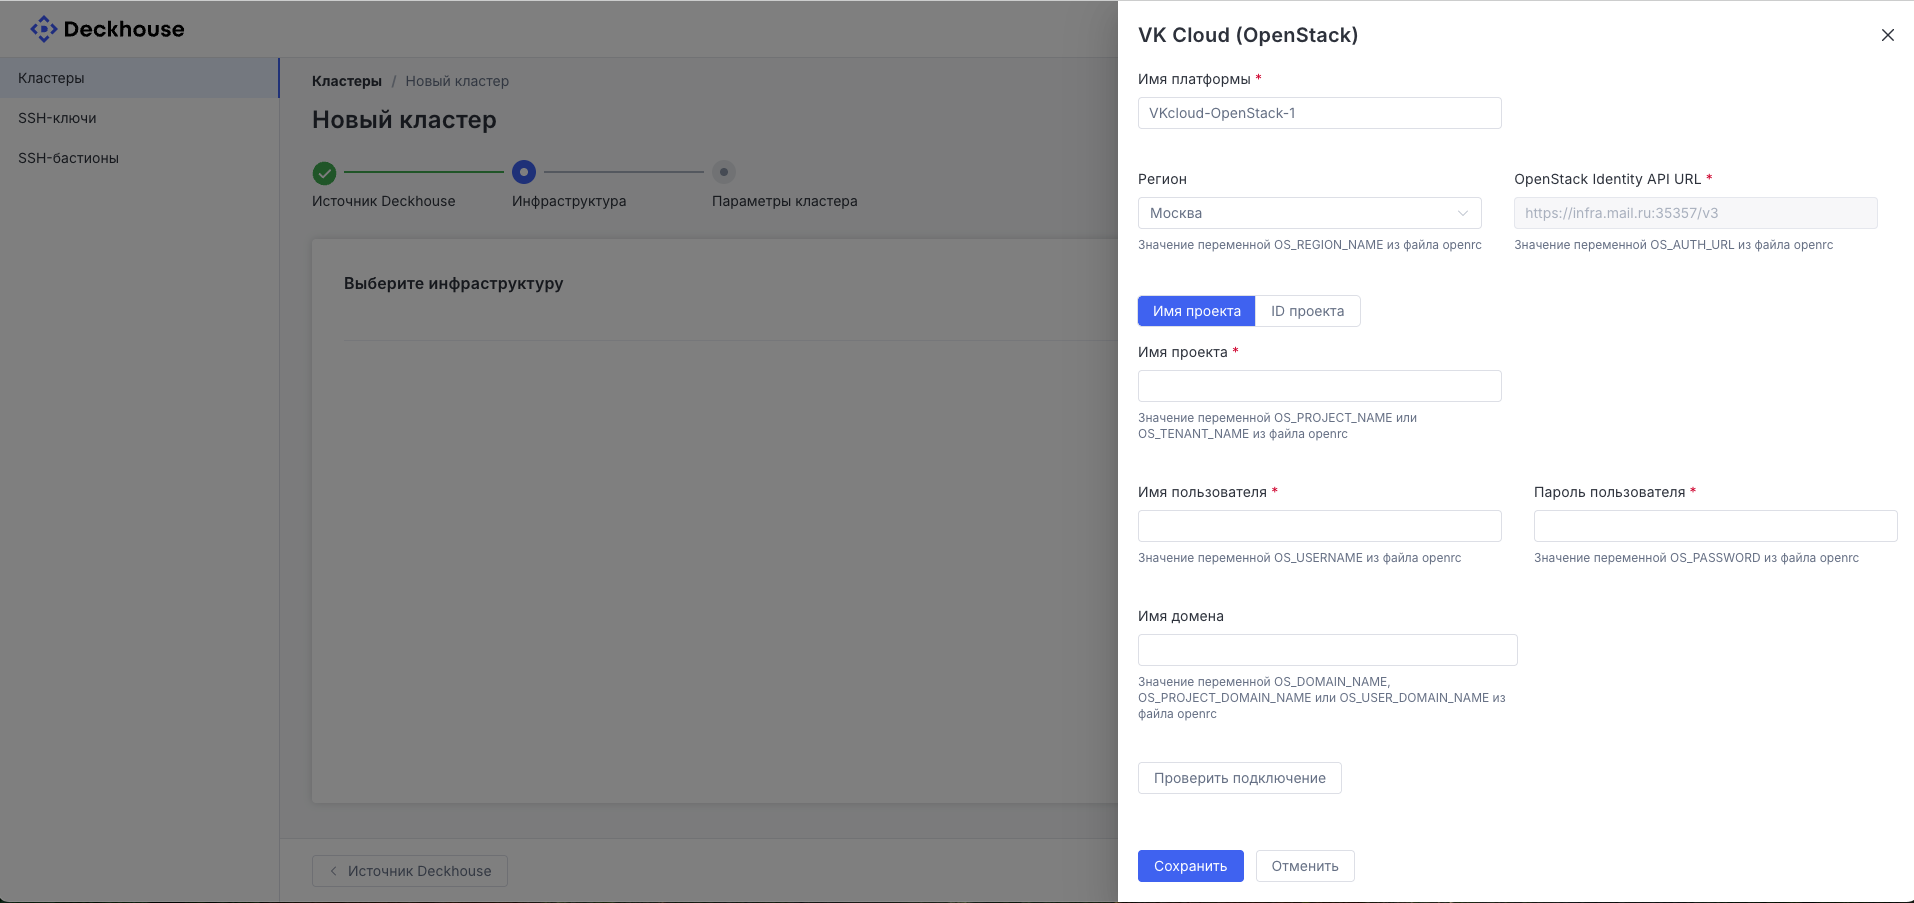Focus the Имя проекта input field

(1319, 386)
